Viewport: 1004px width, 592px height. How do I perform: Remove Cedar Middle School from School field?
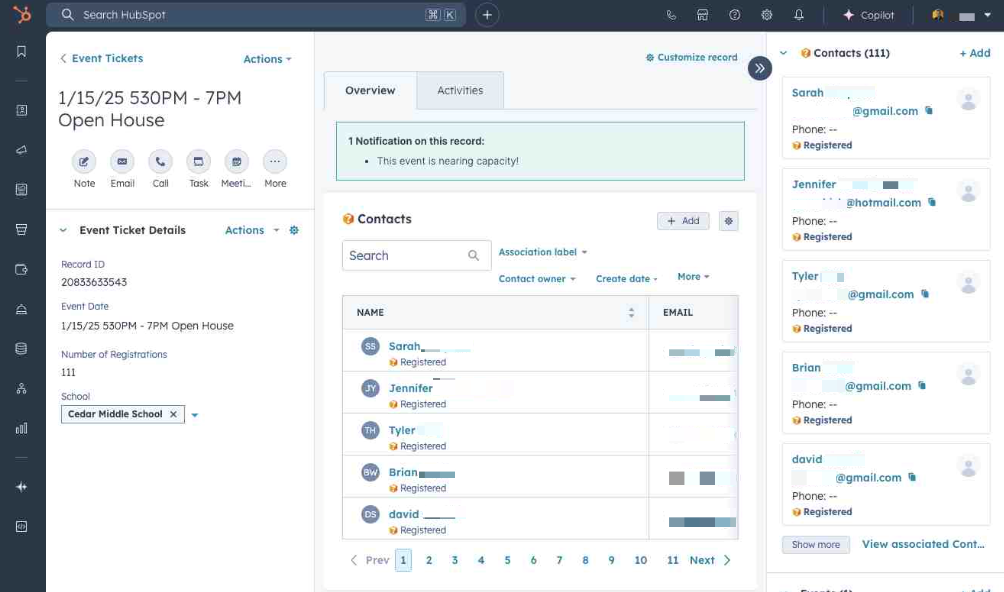coord(173,414)
